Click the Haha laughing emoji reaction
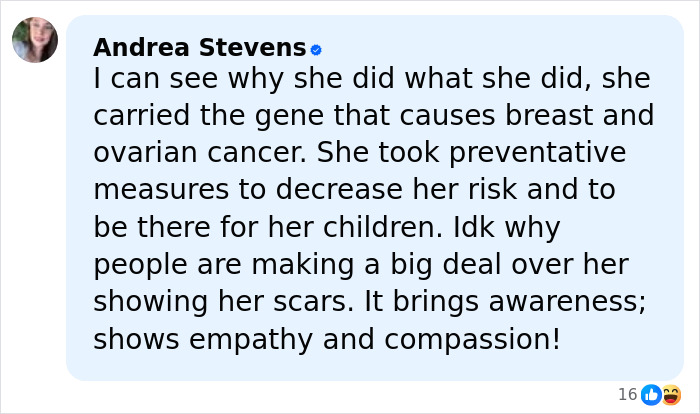This screenshot has width=700, height=414. click(x=669, y=394)
